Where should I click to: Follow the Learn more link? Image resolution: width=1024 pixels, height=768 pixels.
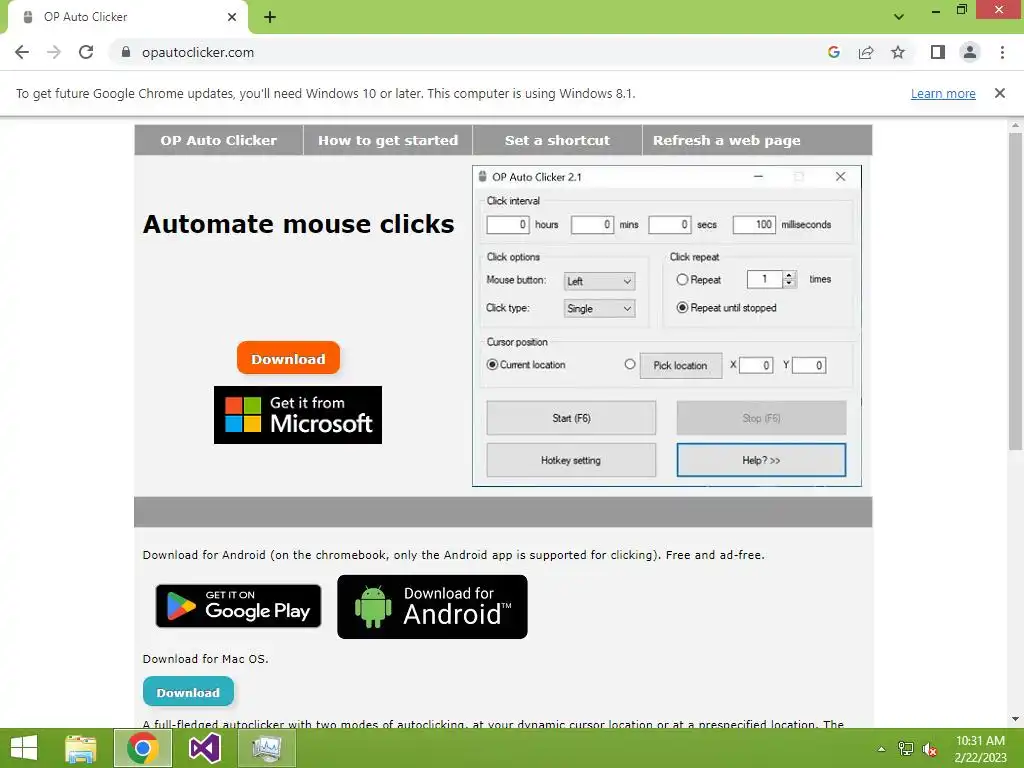[943, 93]
